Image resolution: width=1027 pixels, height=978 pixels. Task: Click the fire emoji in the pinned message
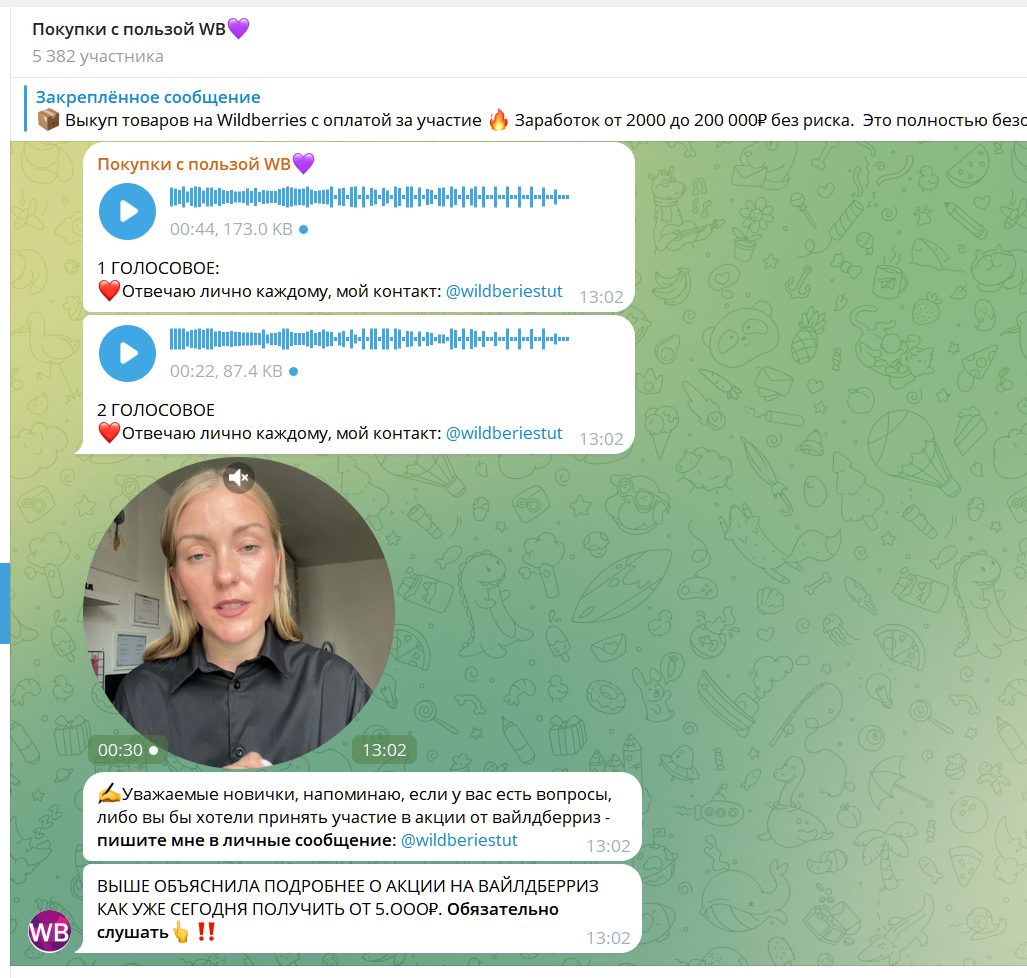[x=498, y=120]
